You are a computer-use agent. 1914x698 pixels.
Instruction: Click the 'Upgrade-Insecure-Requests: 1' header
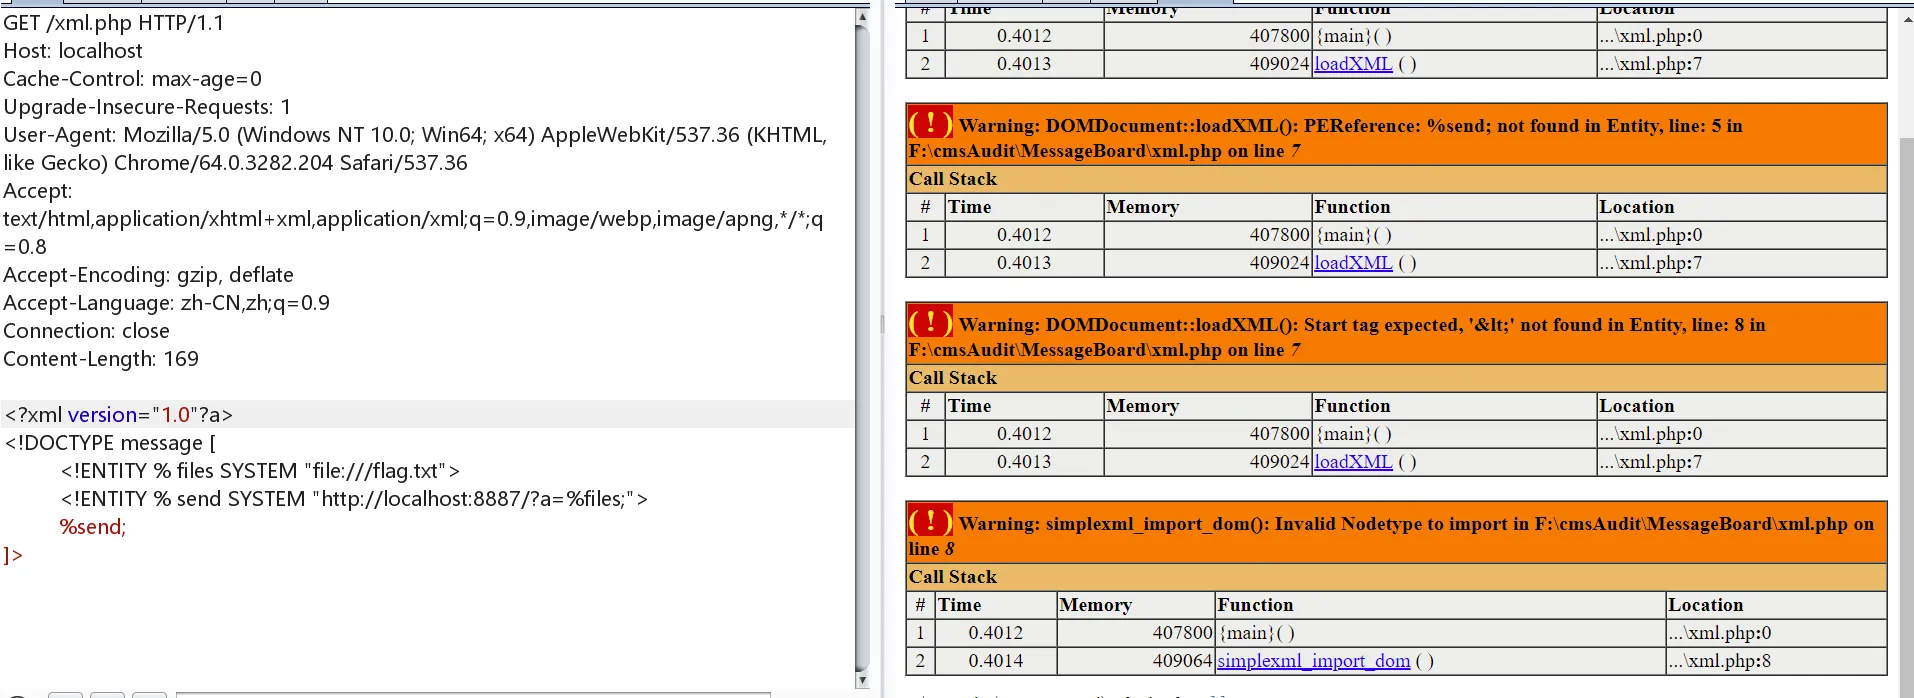pyautogui.click(x=148, y=107)
